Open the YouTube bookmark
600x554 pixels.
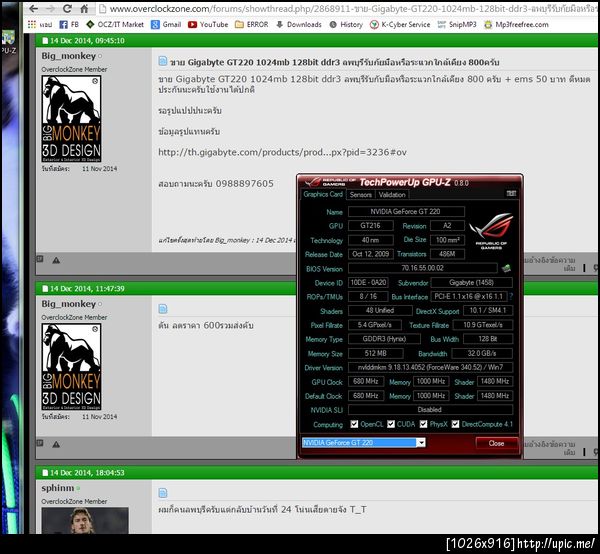click(x=208, y=24)
